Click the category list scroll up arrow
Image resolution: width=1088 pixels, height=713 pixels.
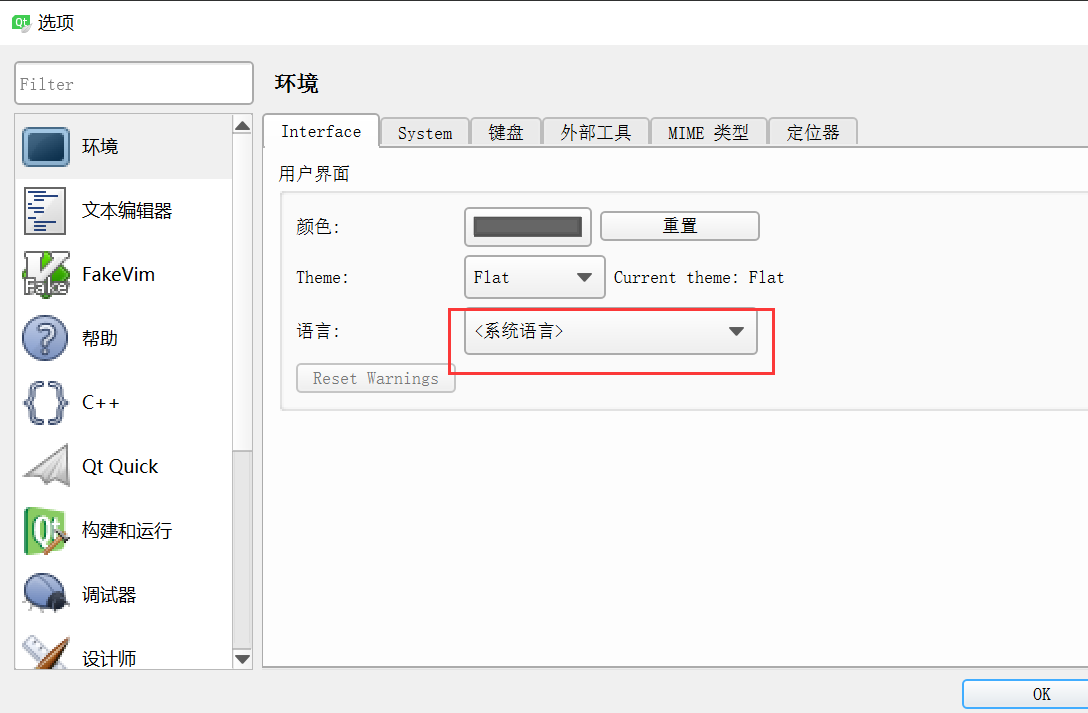[242, 126]
